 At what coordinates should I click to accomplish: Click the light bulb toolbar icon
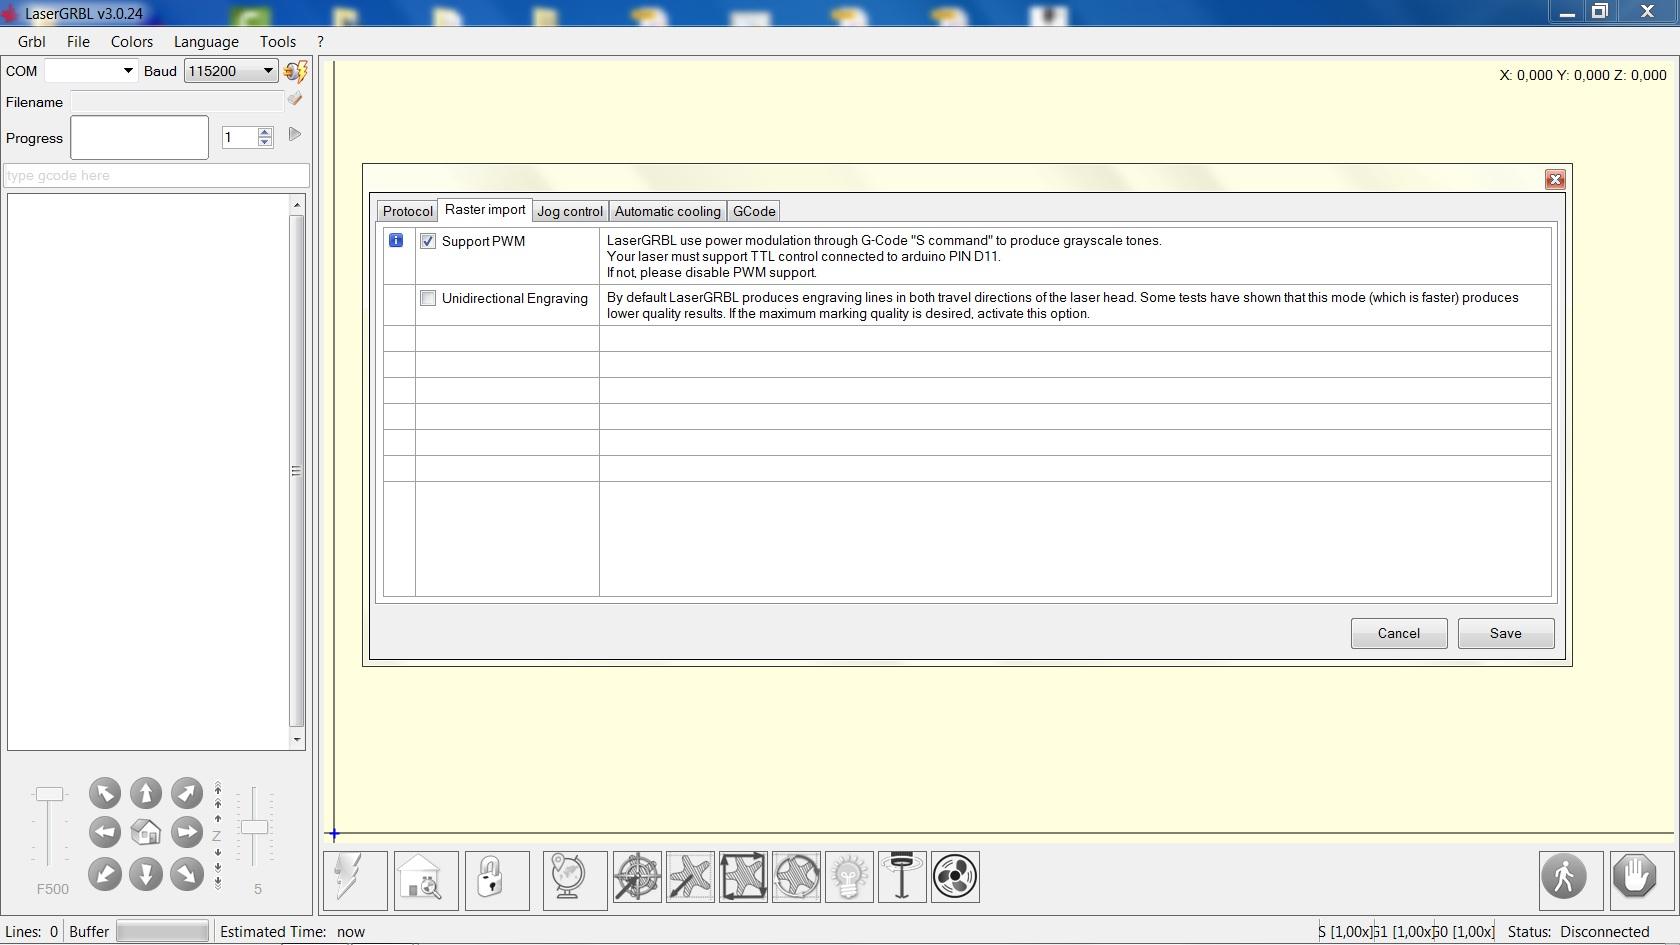(849, 877)
